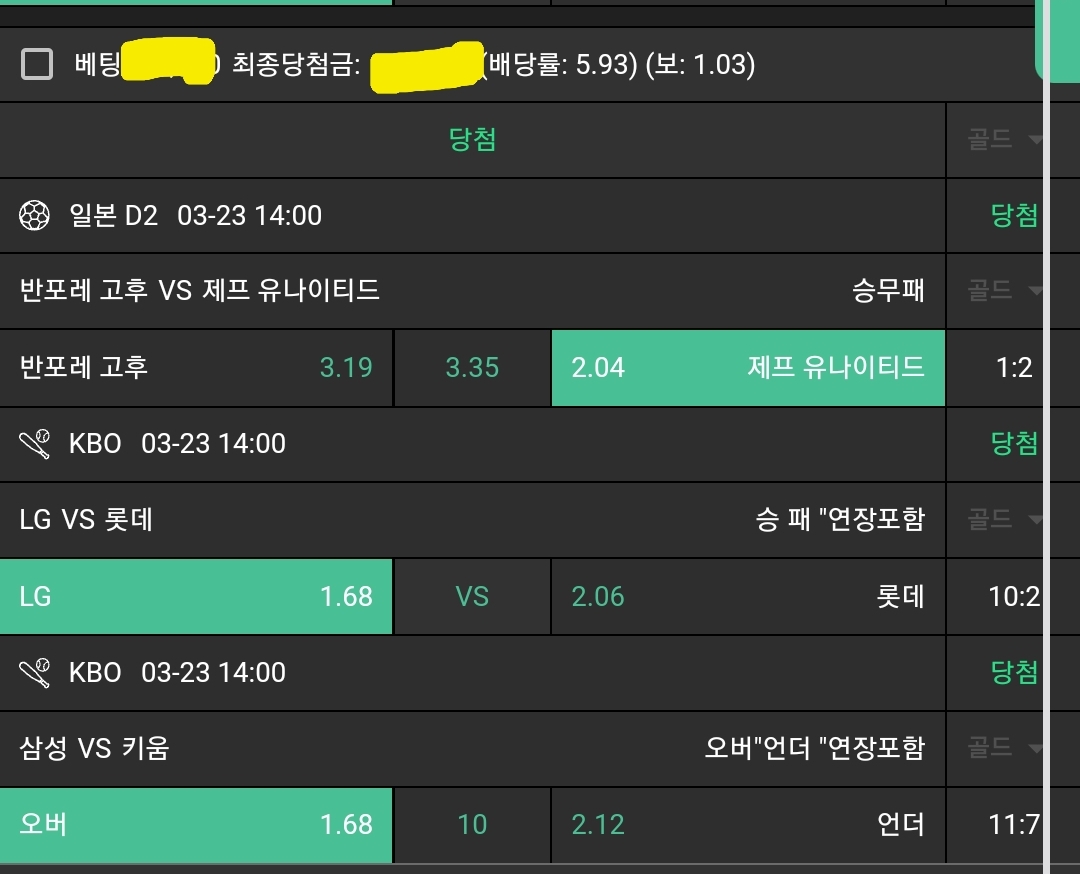Viewport: 1080px width, 874px height.
Task: Click the highlighted 오버 1.68 cell
Action: (196, 824)
